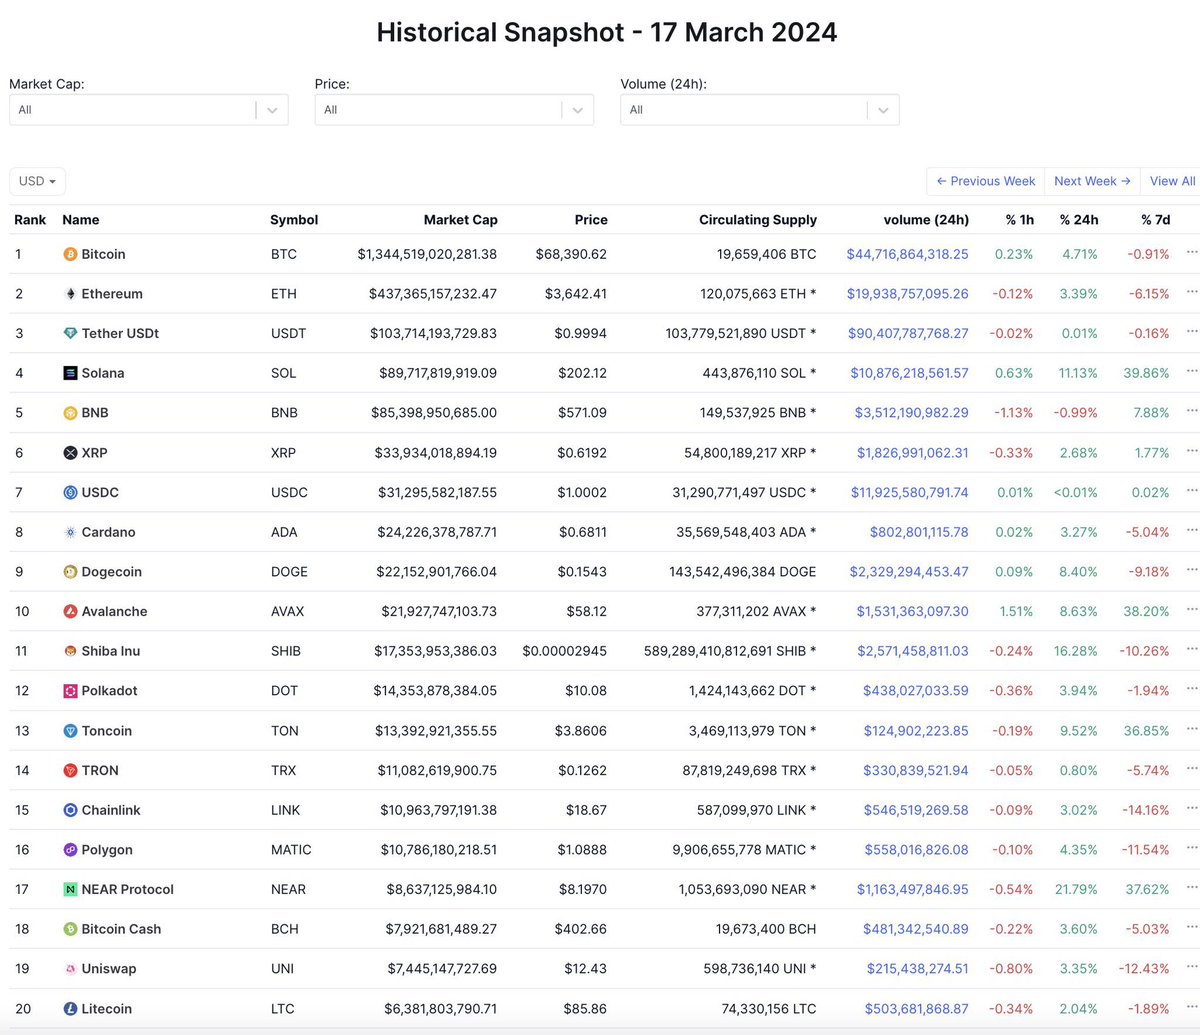Click the Litecoin logo icon

[x=70, y=1009]
